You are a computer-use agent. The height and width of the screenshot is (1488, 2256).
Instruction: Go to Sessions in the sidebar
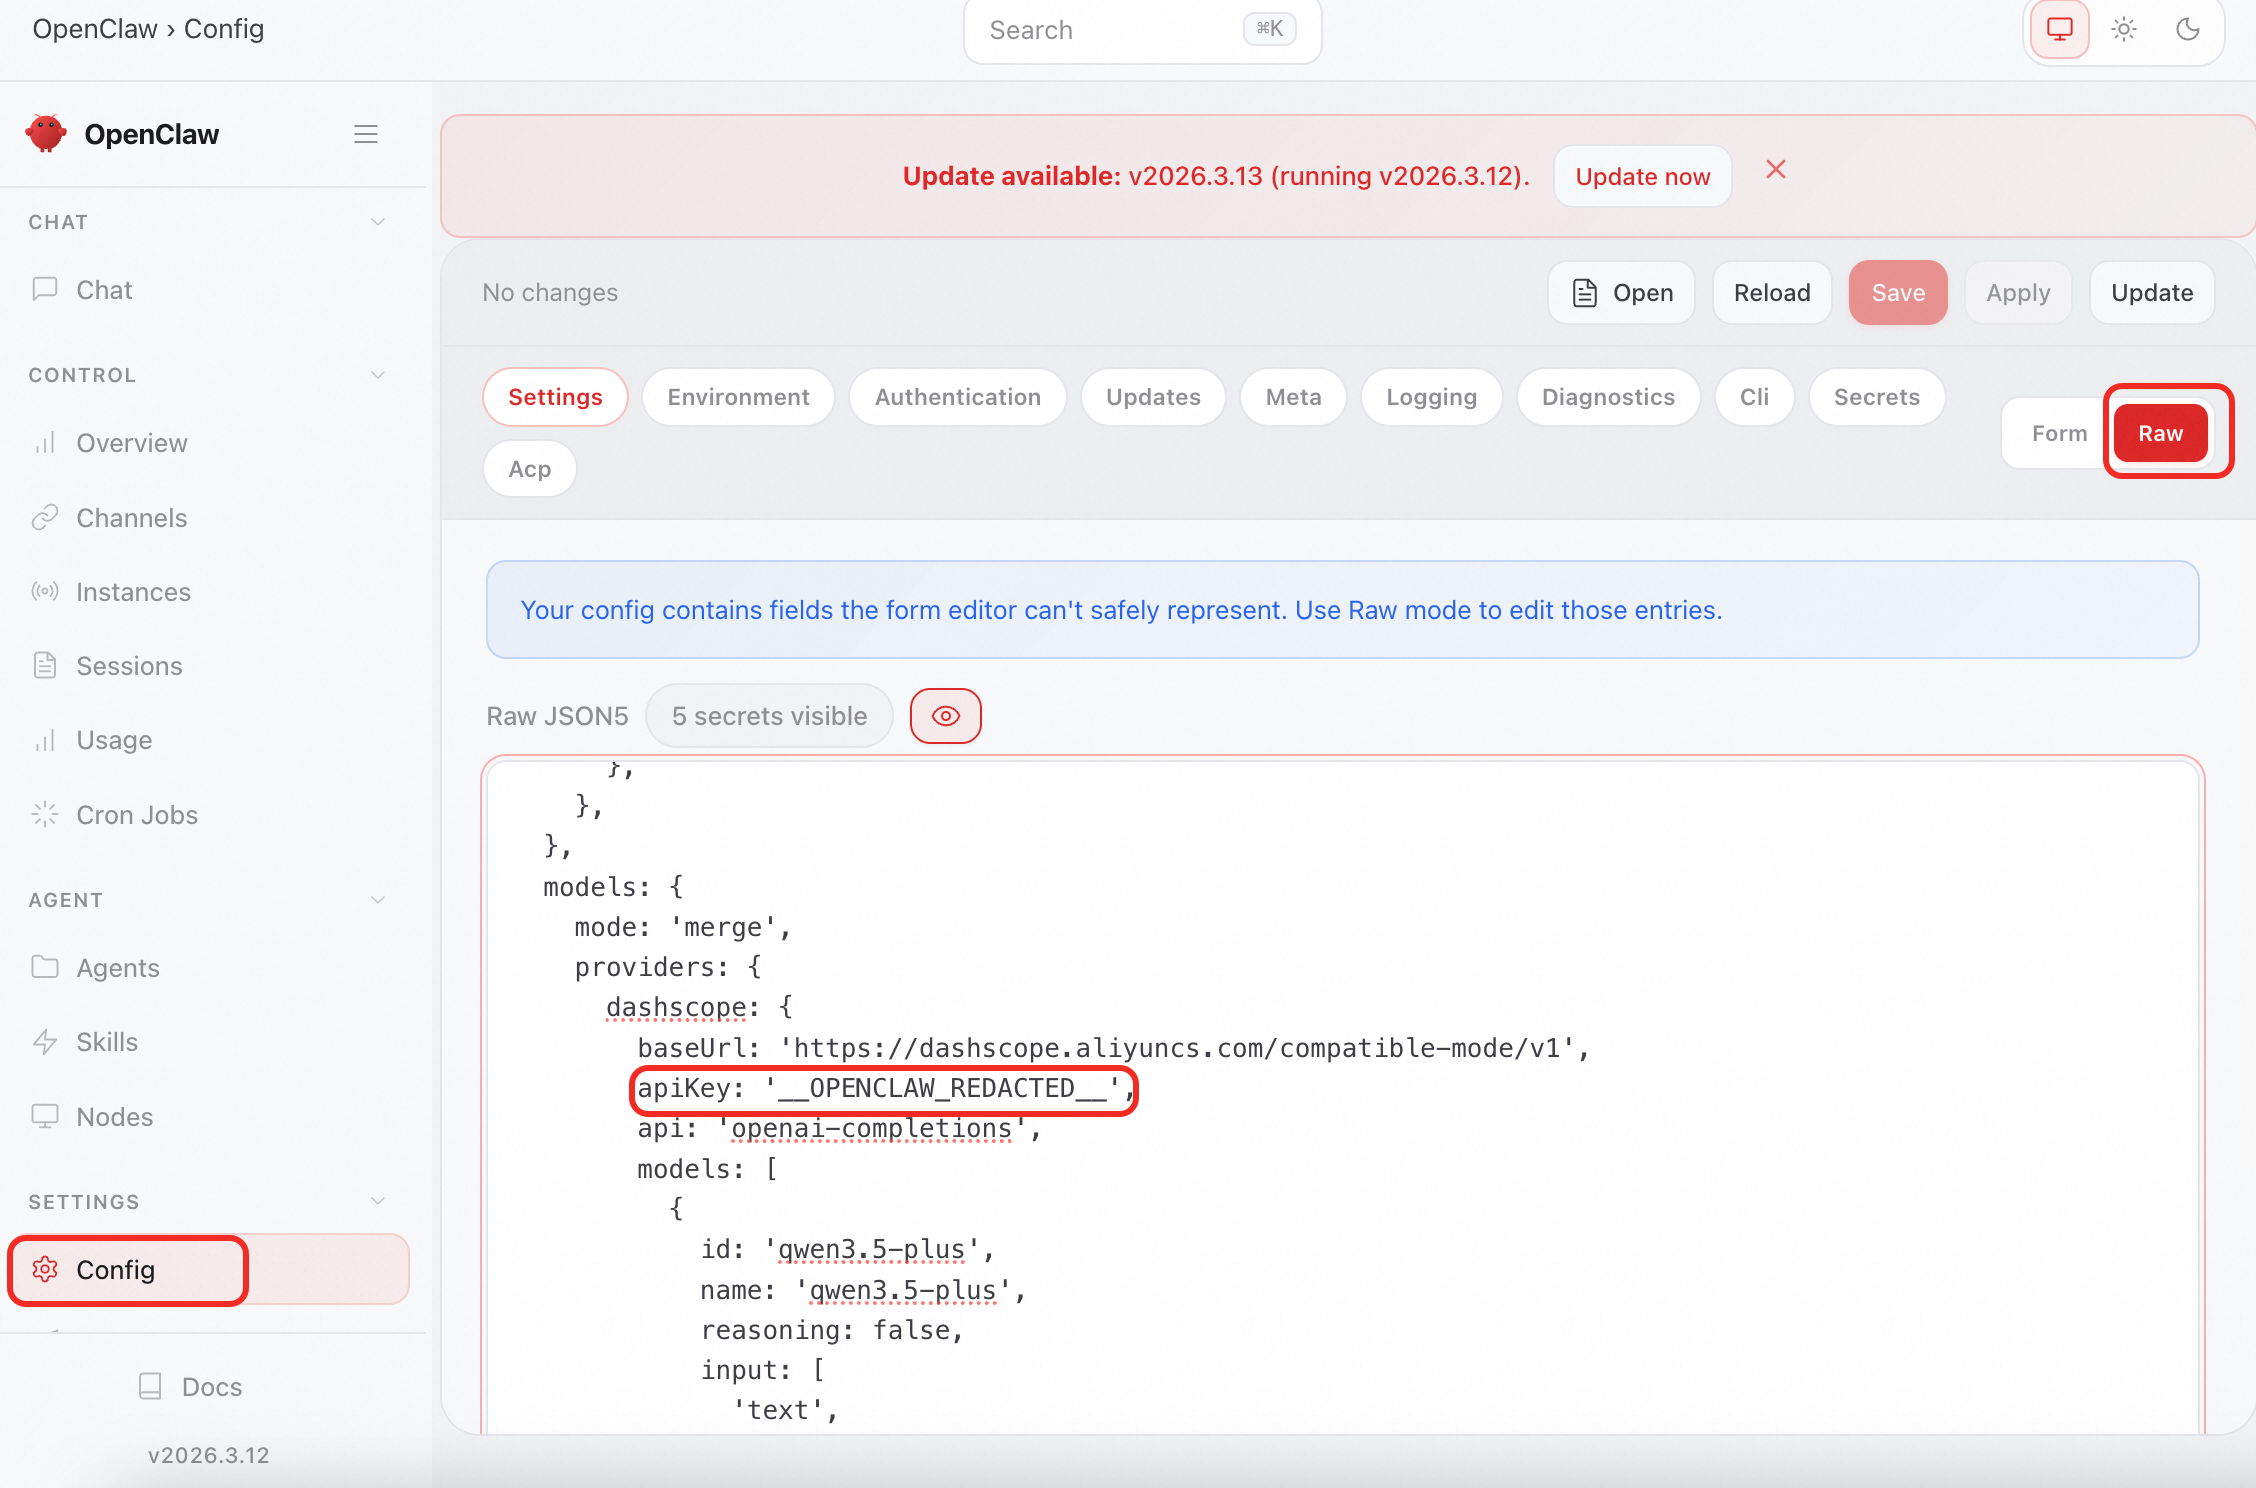click(x=208, y=665)
